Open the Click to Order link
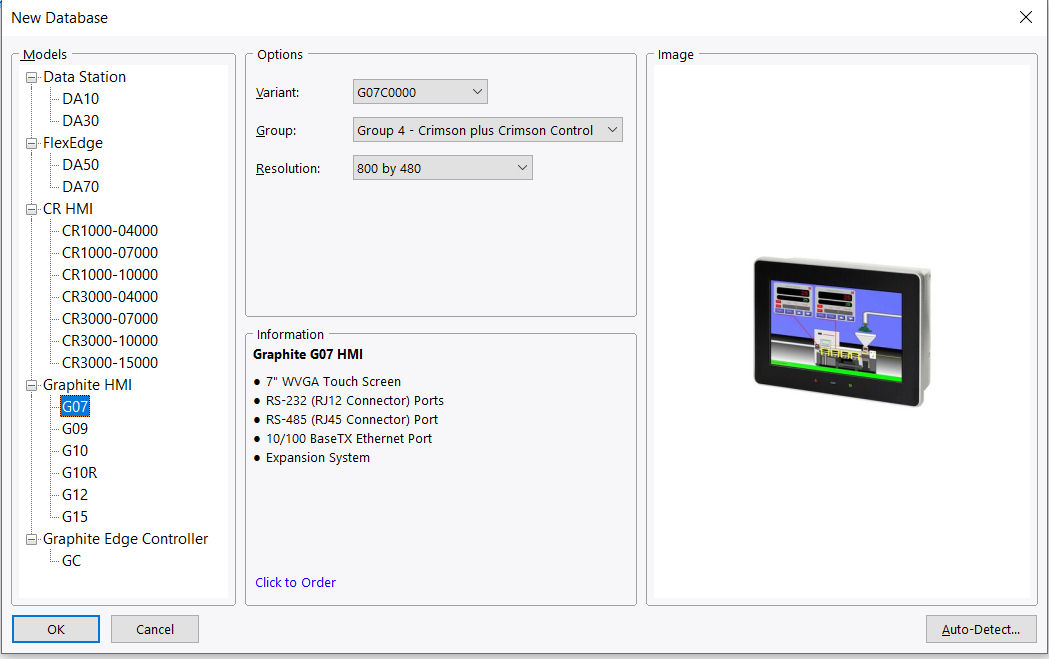The image size is (1049, 659). point(296,582)
